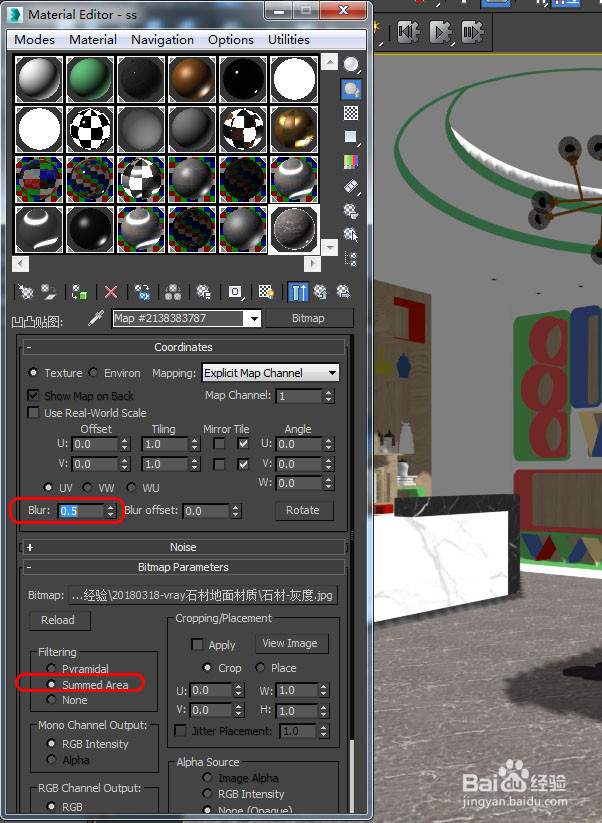Open Material/Map Navigator icon
Image resolution: width=602 pixels, height=823 pixels.
(x=351, y=259)
